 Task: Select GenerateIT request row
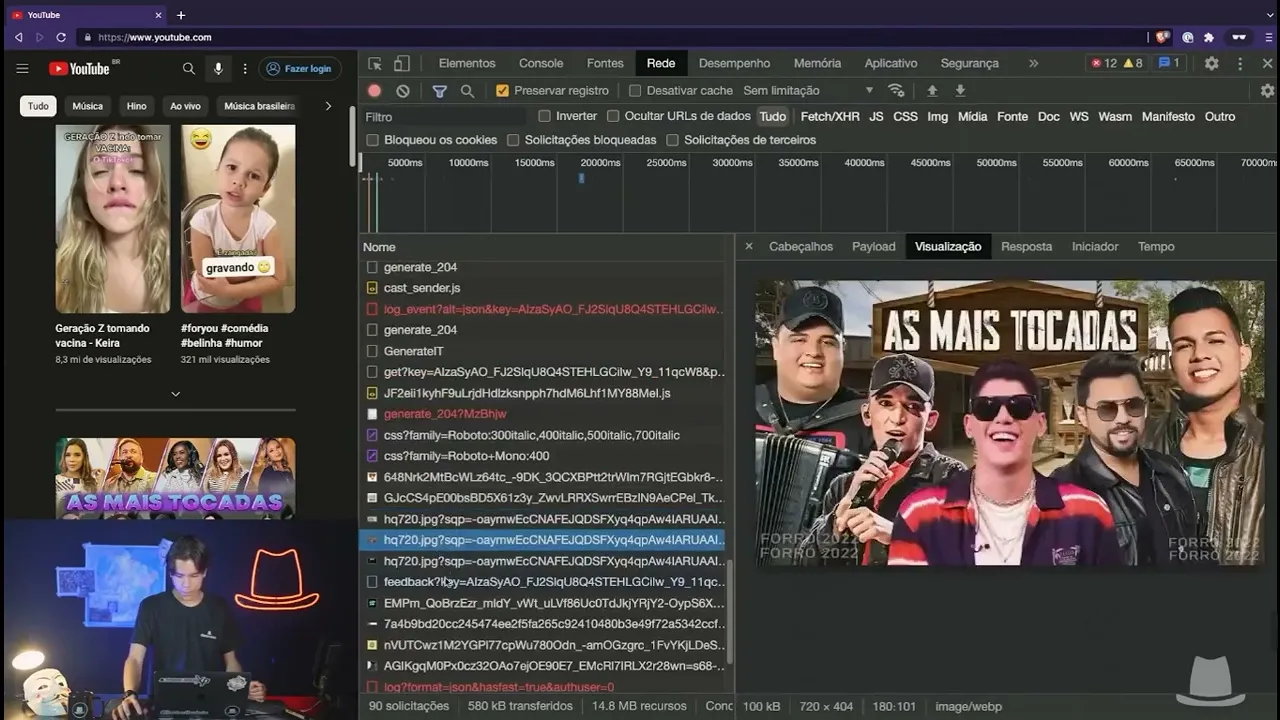tap(546, 351)
